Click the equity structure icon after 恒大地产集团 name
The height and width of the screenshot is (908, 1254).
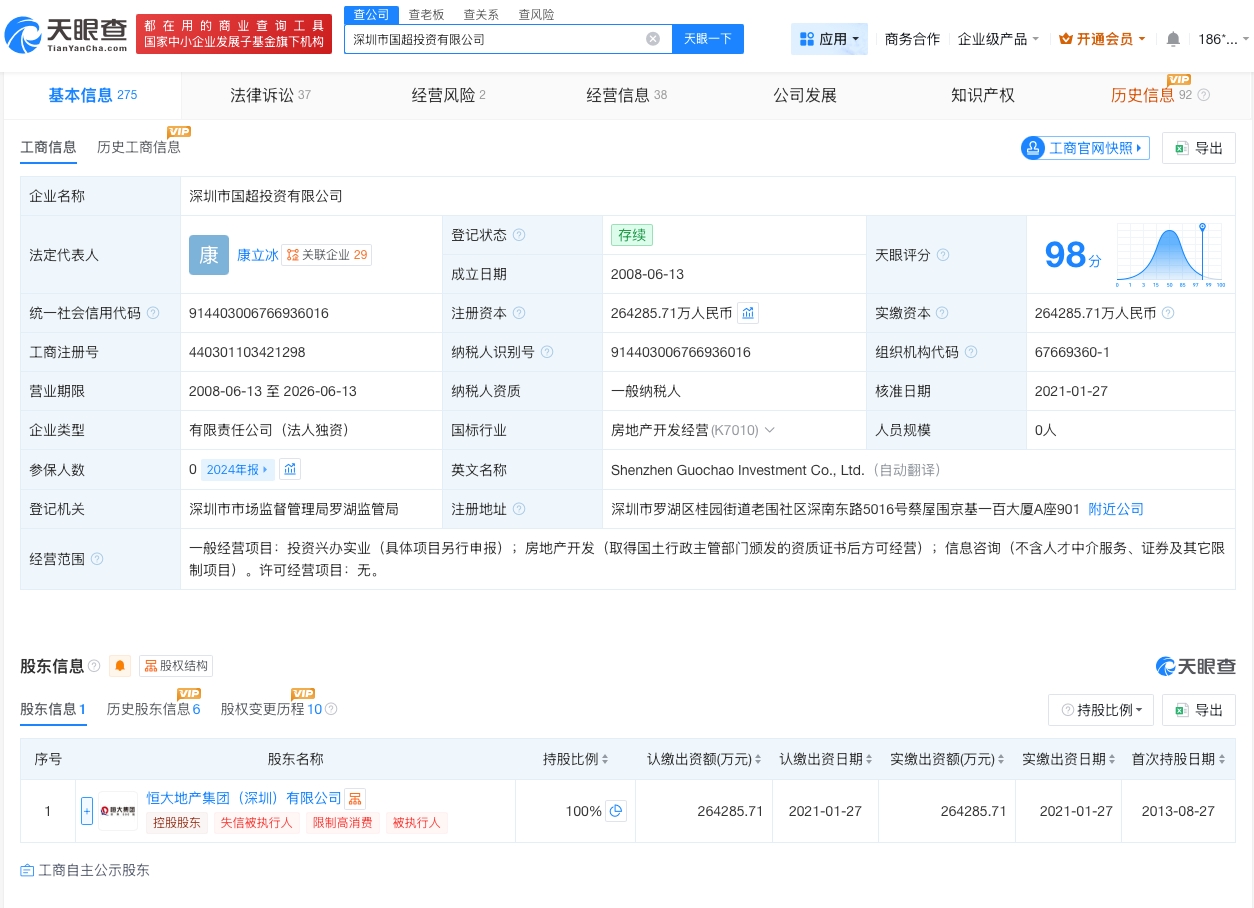coord(355,798)
